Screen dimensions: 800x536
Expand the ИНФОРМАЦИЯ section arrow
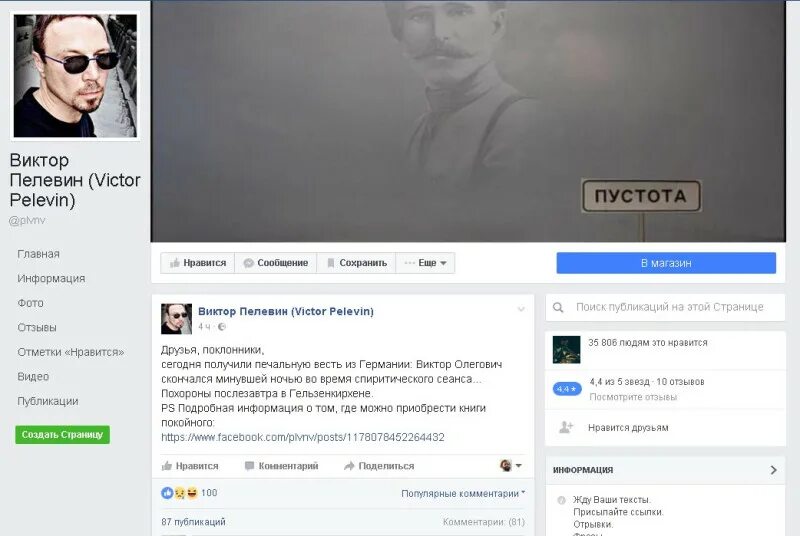pyautogui.click(x=773, y=470)
